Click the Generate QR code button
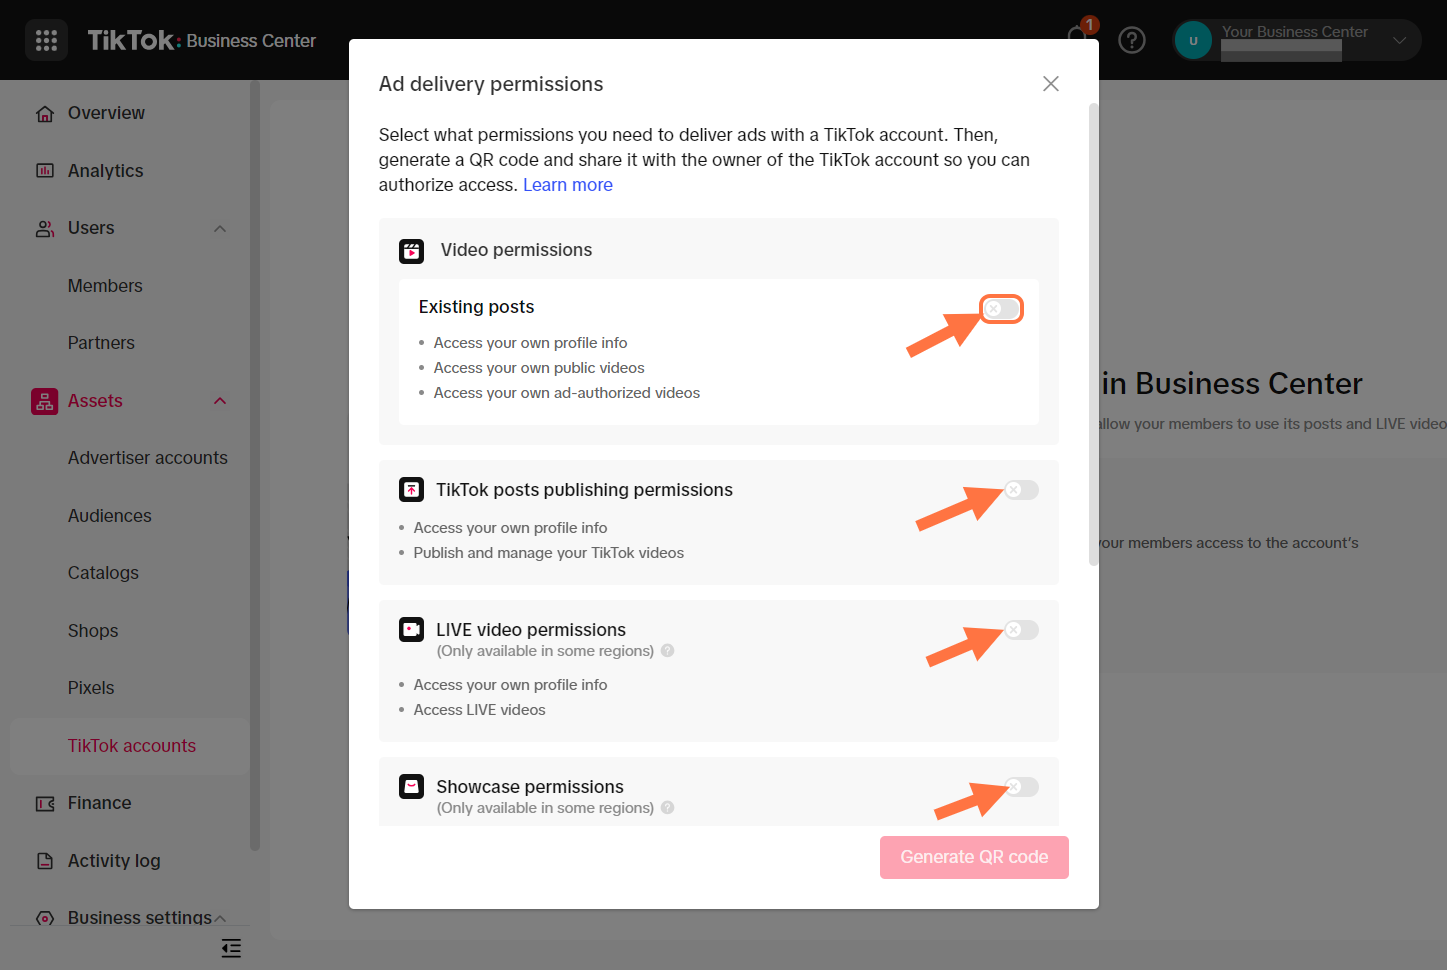Viewport: 1447px width, 970px height. coord(973,857)
